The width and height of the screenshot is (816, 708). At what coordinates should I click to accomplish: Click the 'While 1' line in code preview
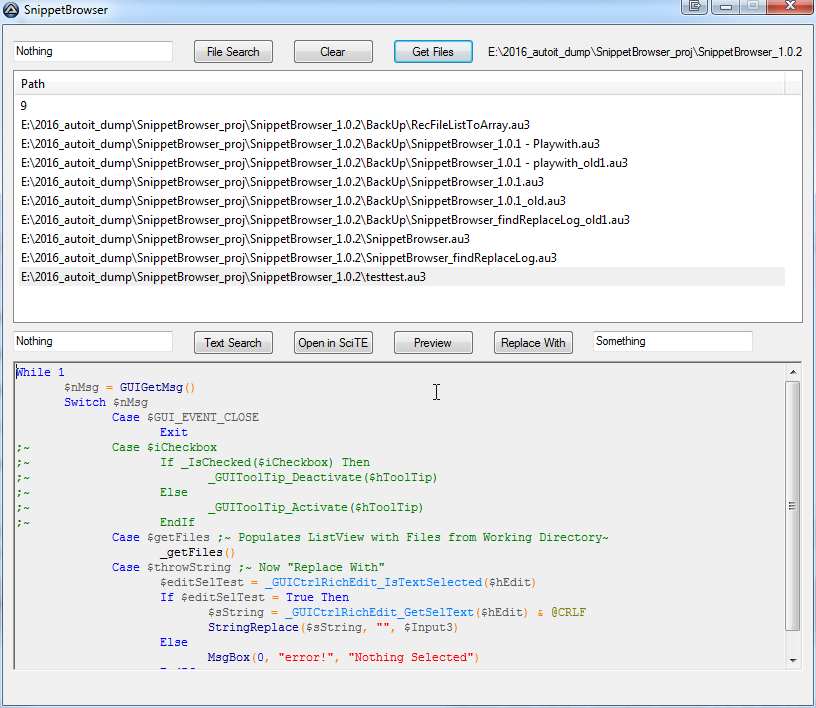click(x=40, y=372)
